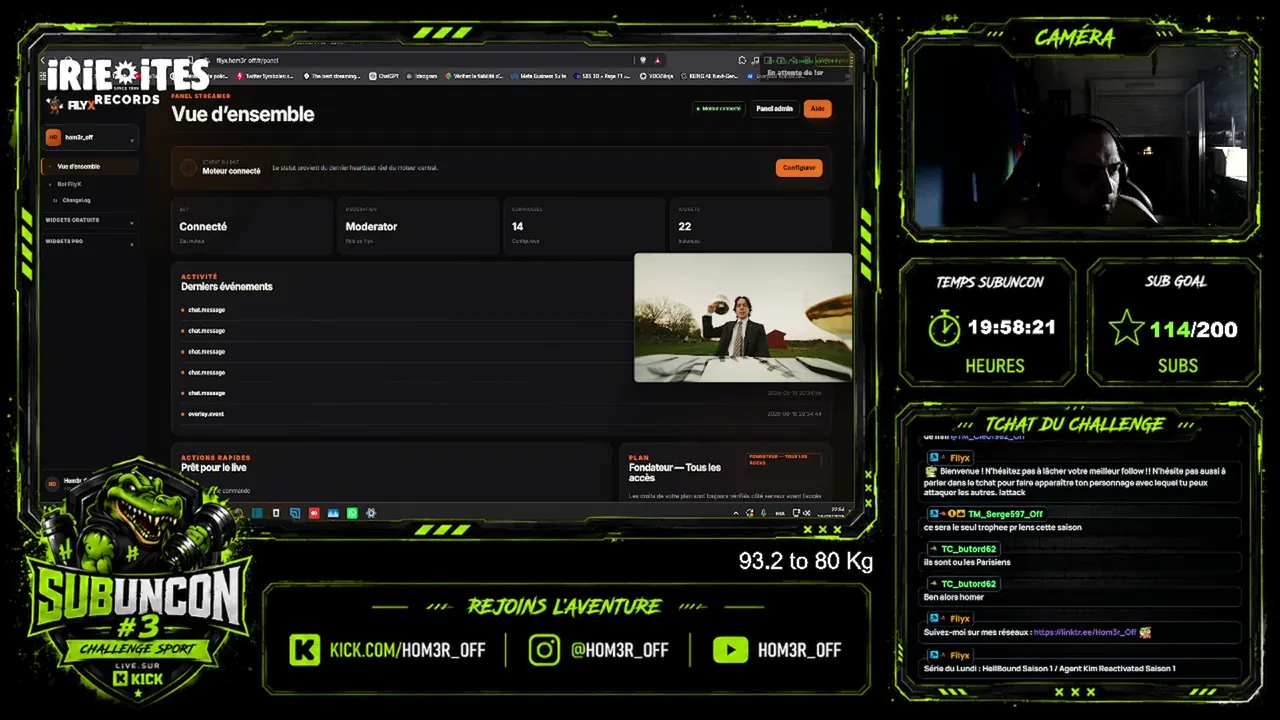This screenshot has height=720, width=1280.
Task: Open the Settings gear in the taskbar
Action: tap(371, 513)
